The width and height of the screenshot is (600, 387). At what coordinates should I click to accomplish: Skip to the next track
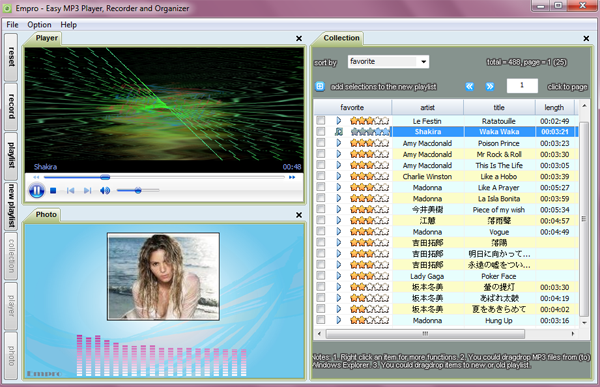88,190
